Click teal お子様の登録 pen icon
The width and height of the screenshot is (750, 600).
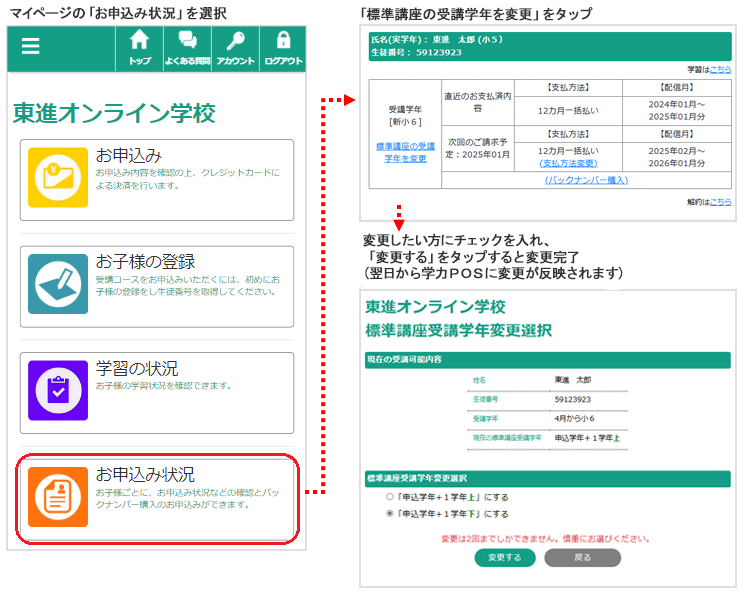58,284
